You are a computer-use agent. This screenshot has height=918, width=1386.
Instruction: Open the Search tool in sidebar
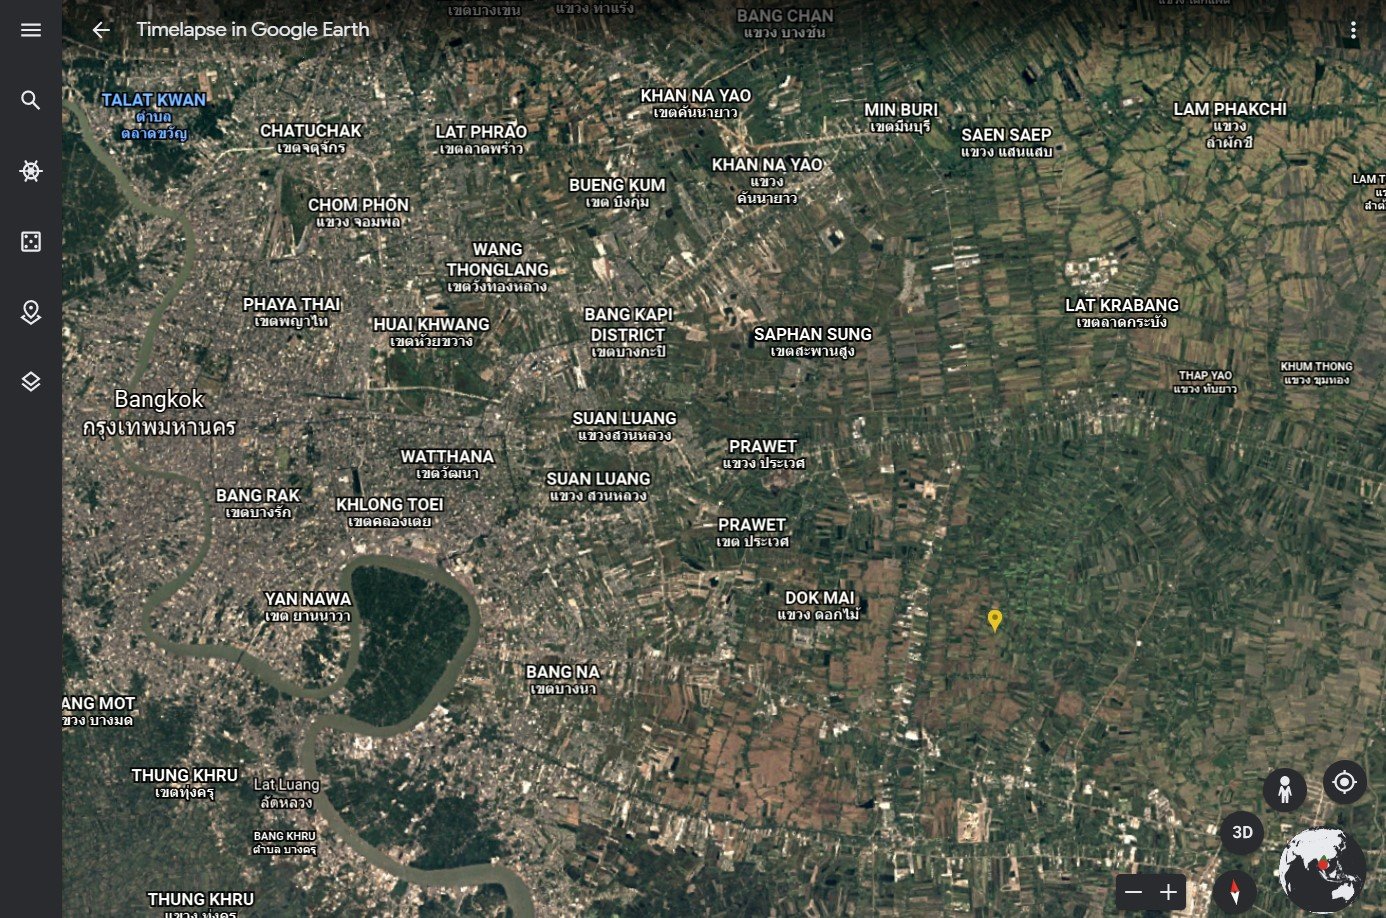coord(31,100)
